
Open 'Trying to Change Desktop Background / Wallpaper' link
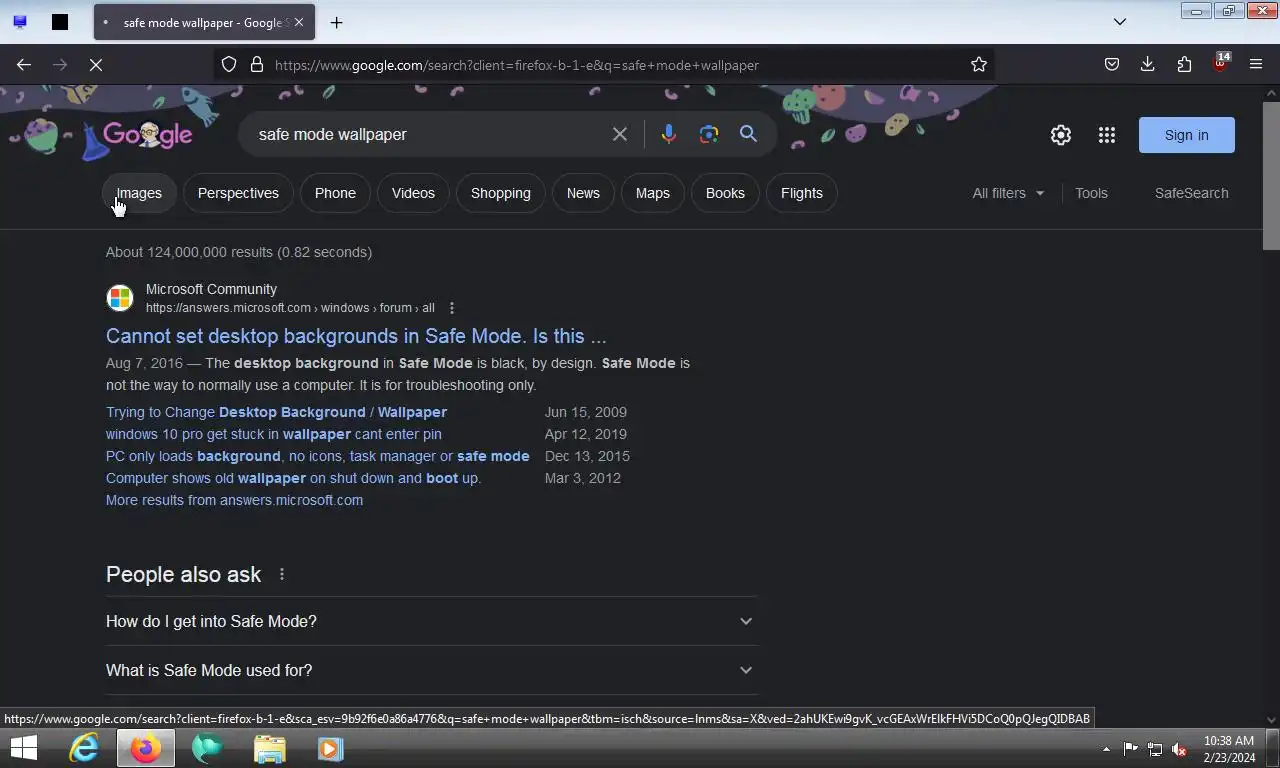276,412
